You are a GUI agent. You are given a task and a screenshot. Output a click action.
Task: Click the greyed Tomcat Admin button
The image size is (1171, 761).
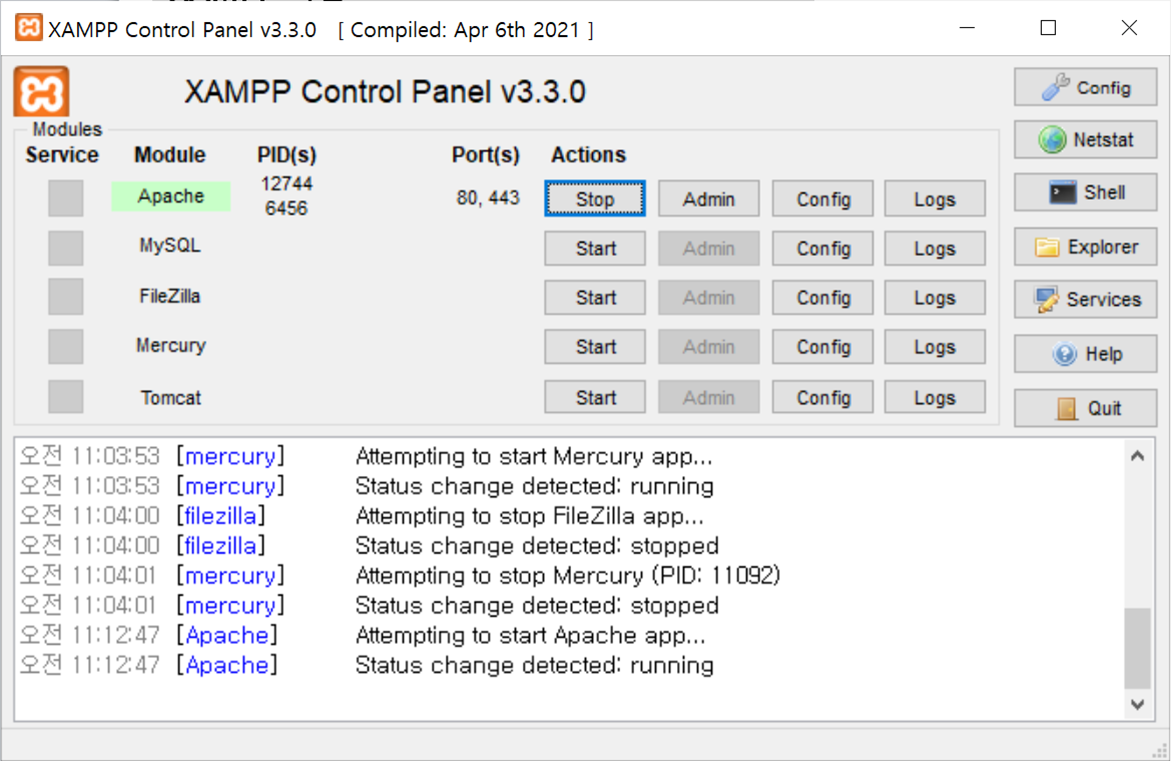point(709,397)
